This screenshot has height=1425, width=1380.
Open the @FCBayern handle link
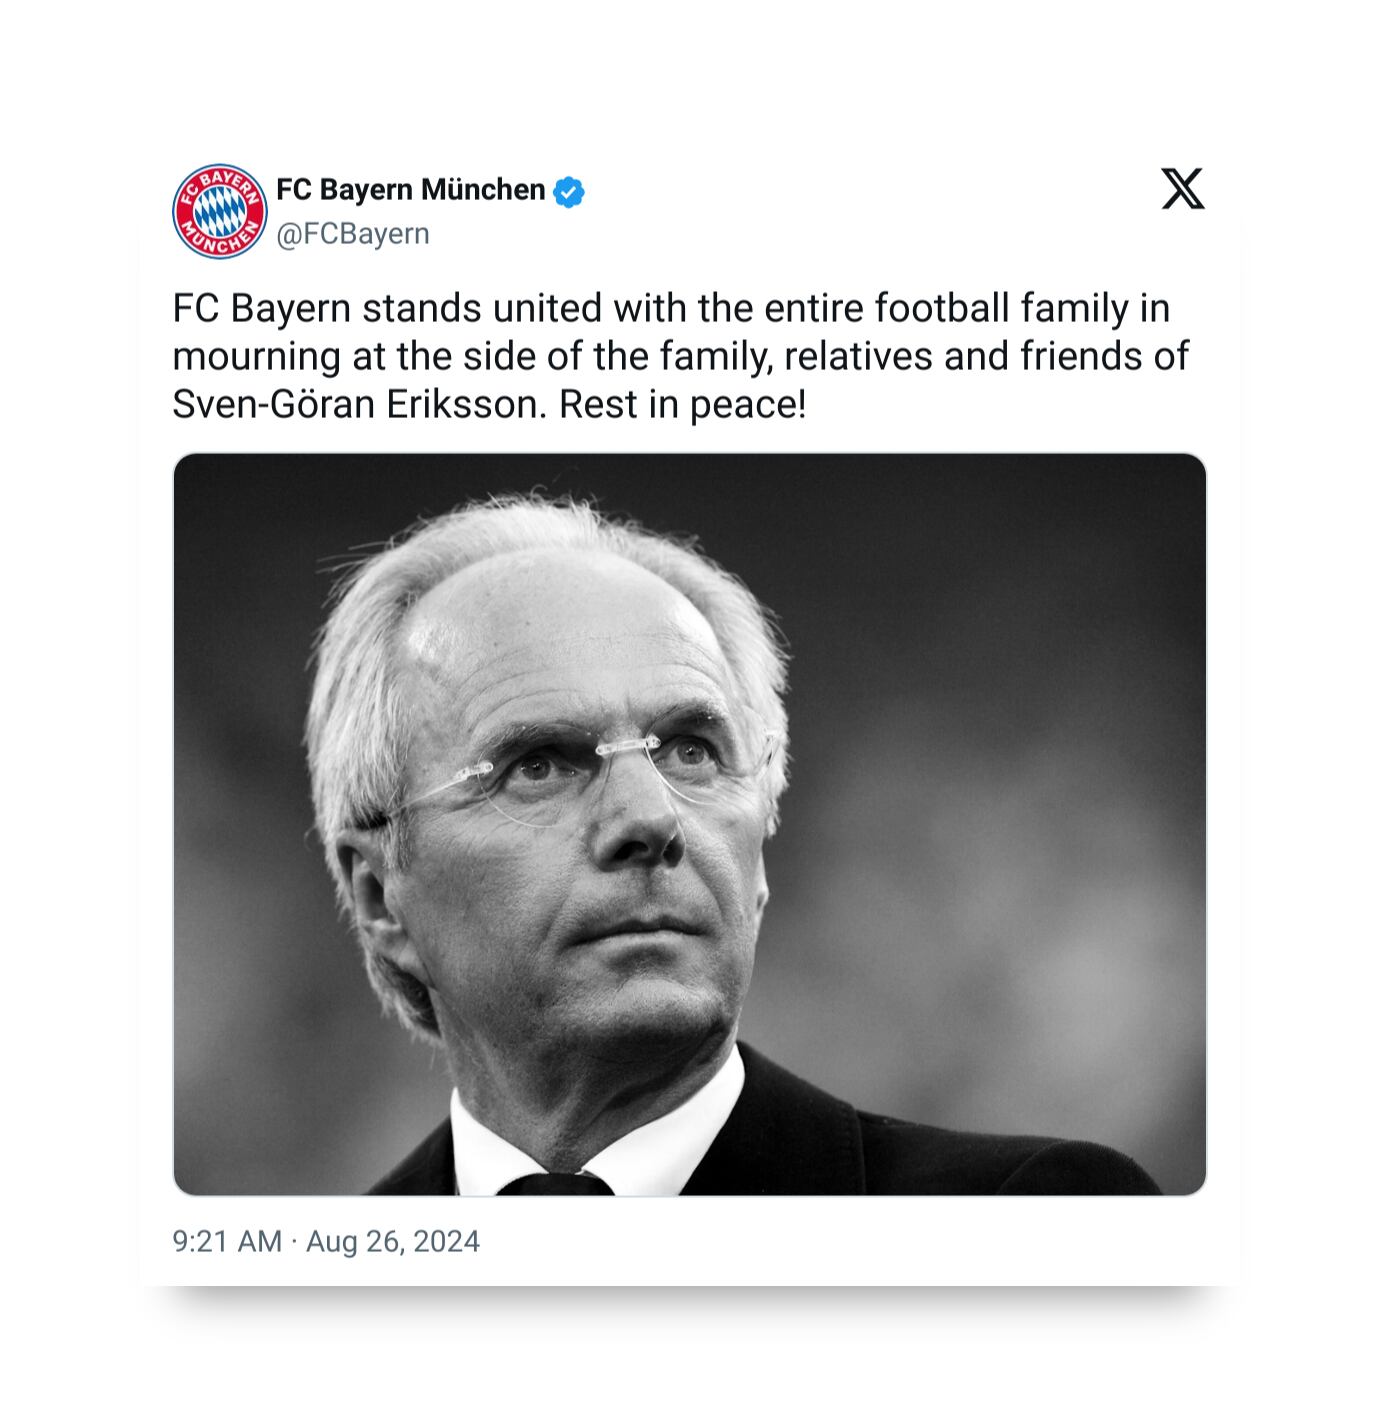[352, 234]
